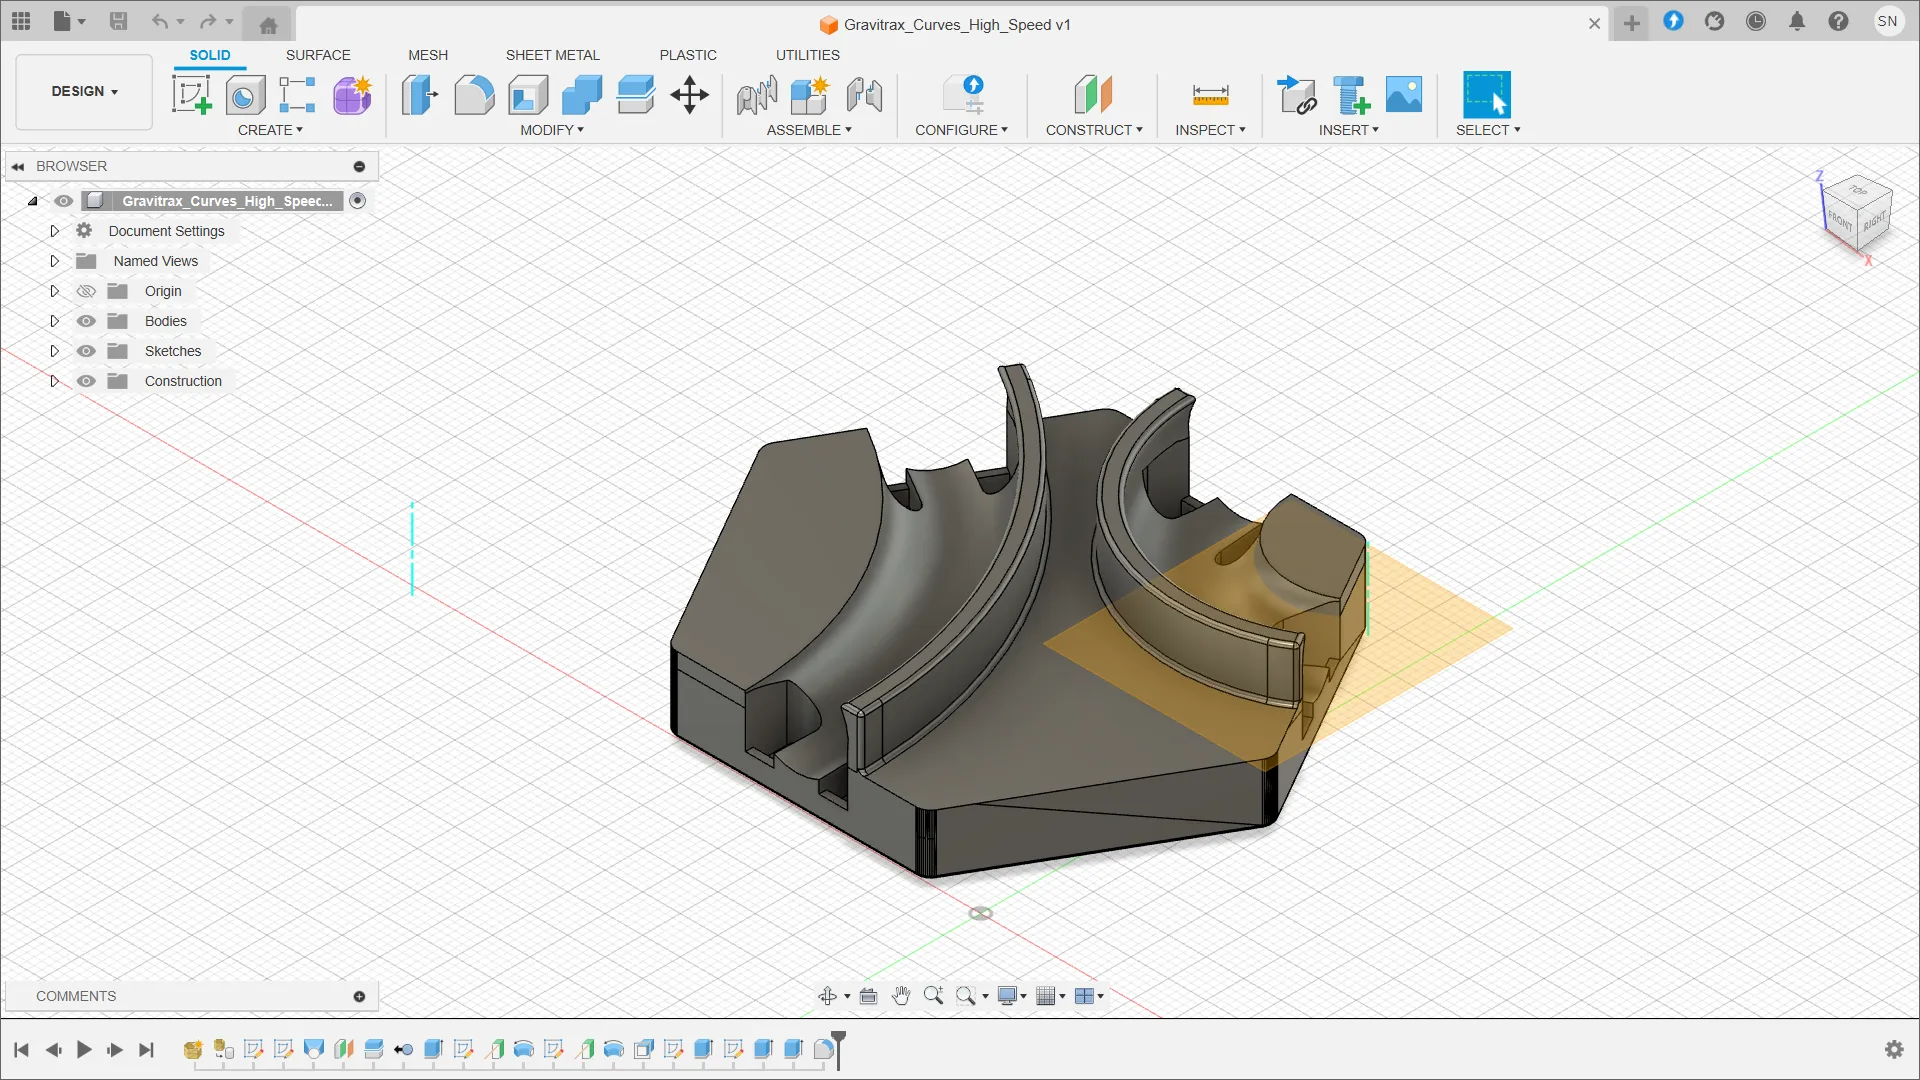Click the Offset Plane construct icon
The image size is (1920, 1080).
pyautogui.click(x=1093, y=95)
